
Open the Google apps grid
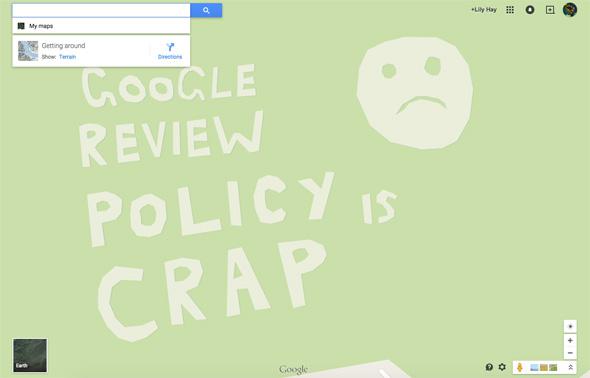[x=510, y=10]
